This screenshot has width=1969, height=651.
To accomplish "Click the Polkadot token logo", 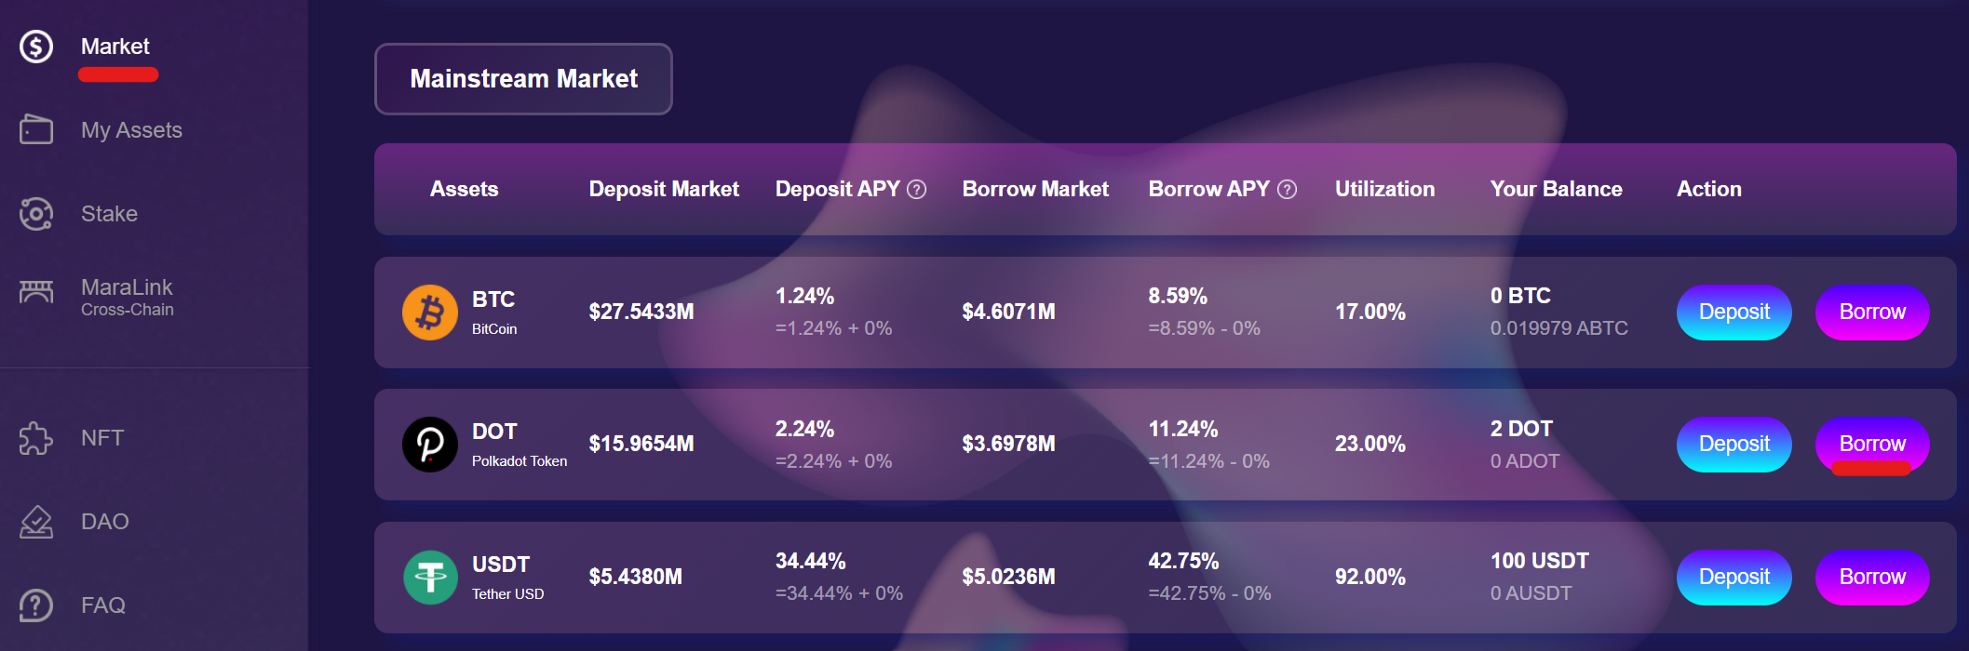I will point(430,444).
